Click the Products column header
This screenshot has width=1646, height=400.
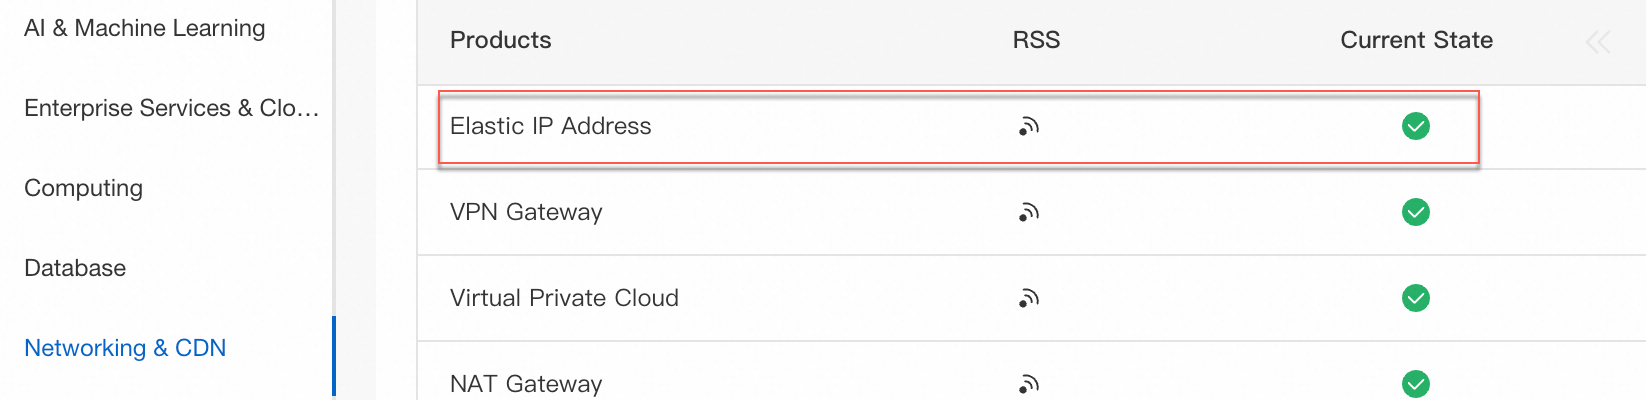(x=501, y=40)
